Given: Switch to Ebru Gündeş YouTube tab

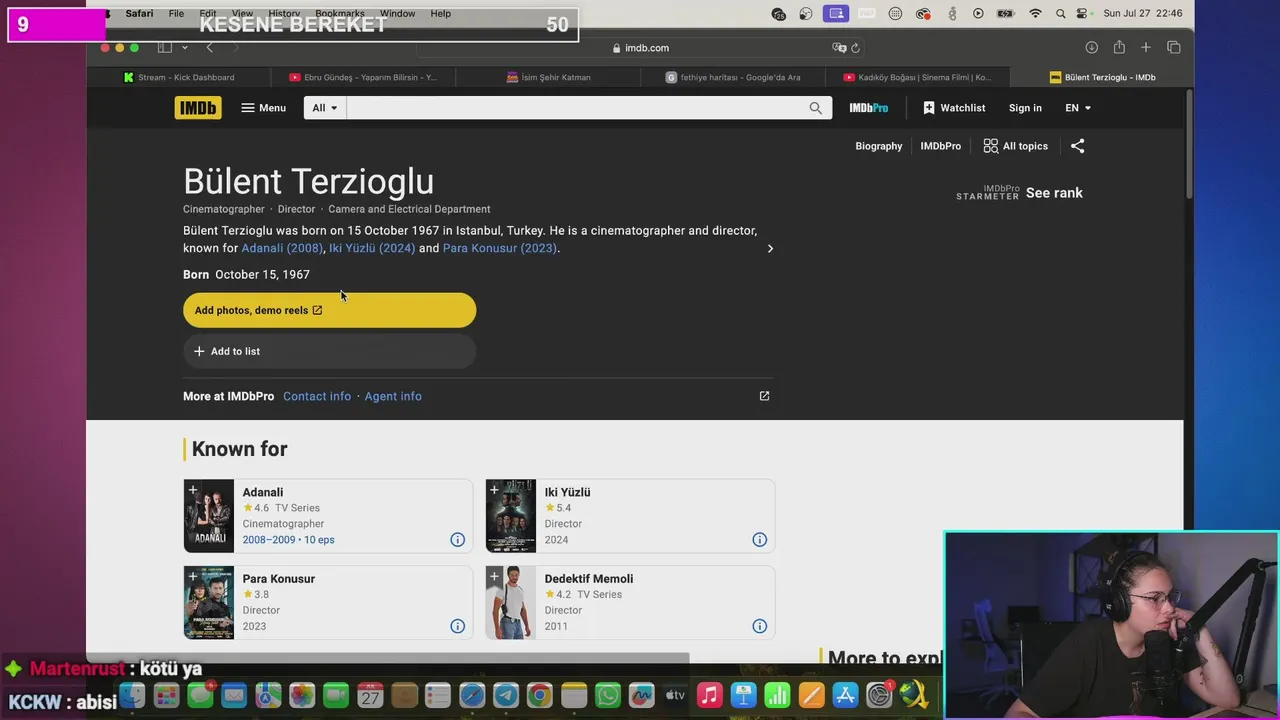Looking at the screenshot, I should pyautogui.click(x=362, y=77).
